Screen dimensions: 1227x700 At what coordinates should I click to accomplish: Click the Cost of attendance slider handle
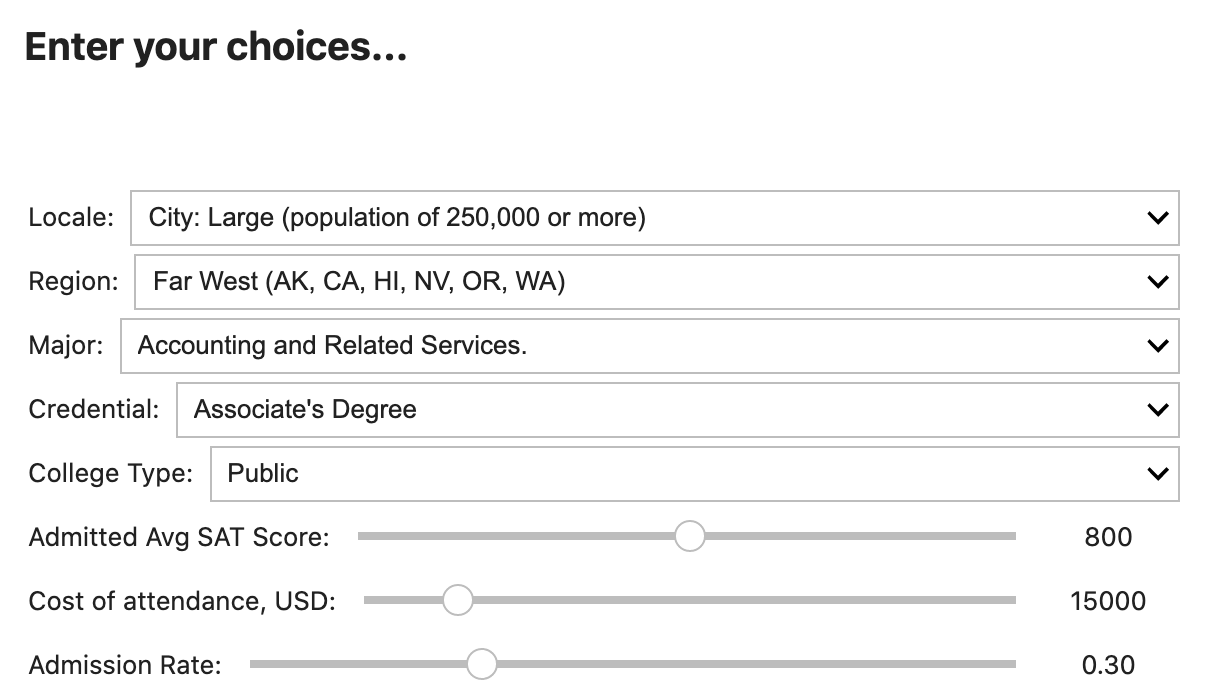457,600
